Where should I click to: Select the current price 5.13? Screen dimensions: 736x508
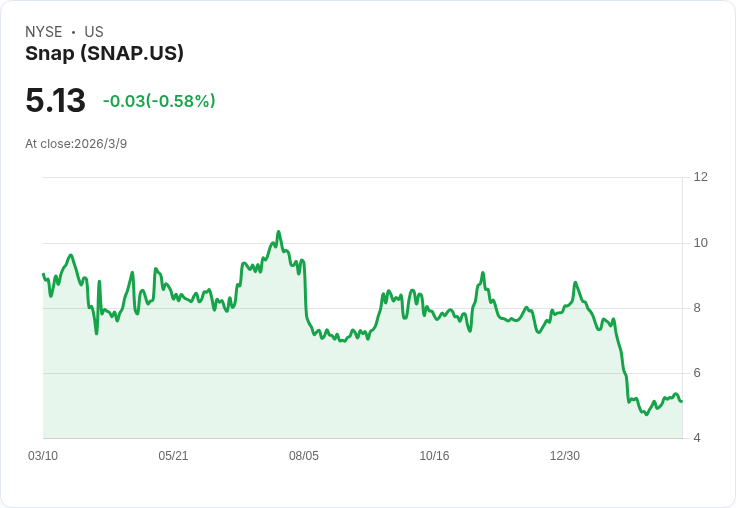point(55,100)
